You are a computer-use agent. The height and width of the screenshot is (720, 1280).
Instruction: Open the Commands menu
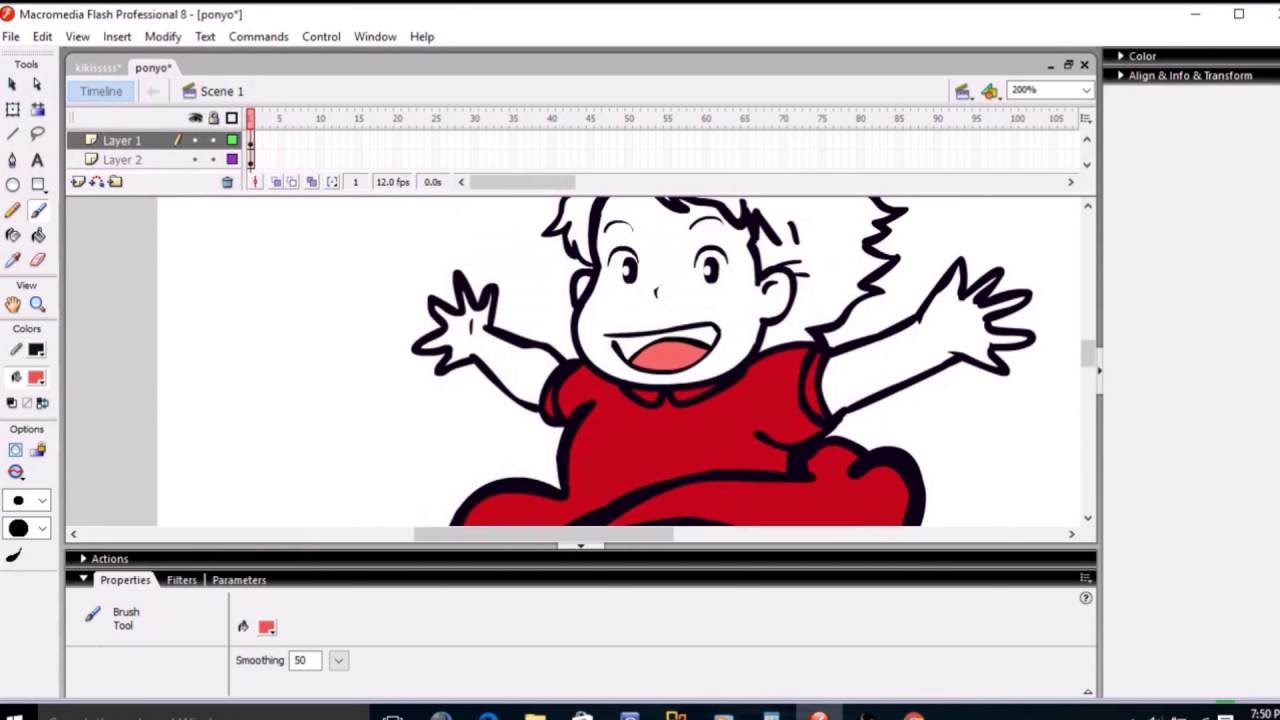click(x=258, y=37)
